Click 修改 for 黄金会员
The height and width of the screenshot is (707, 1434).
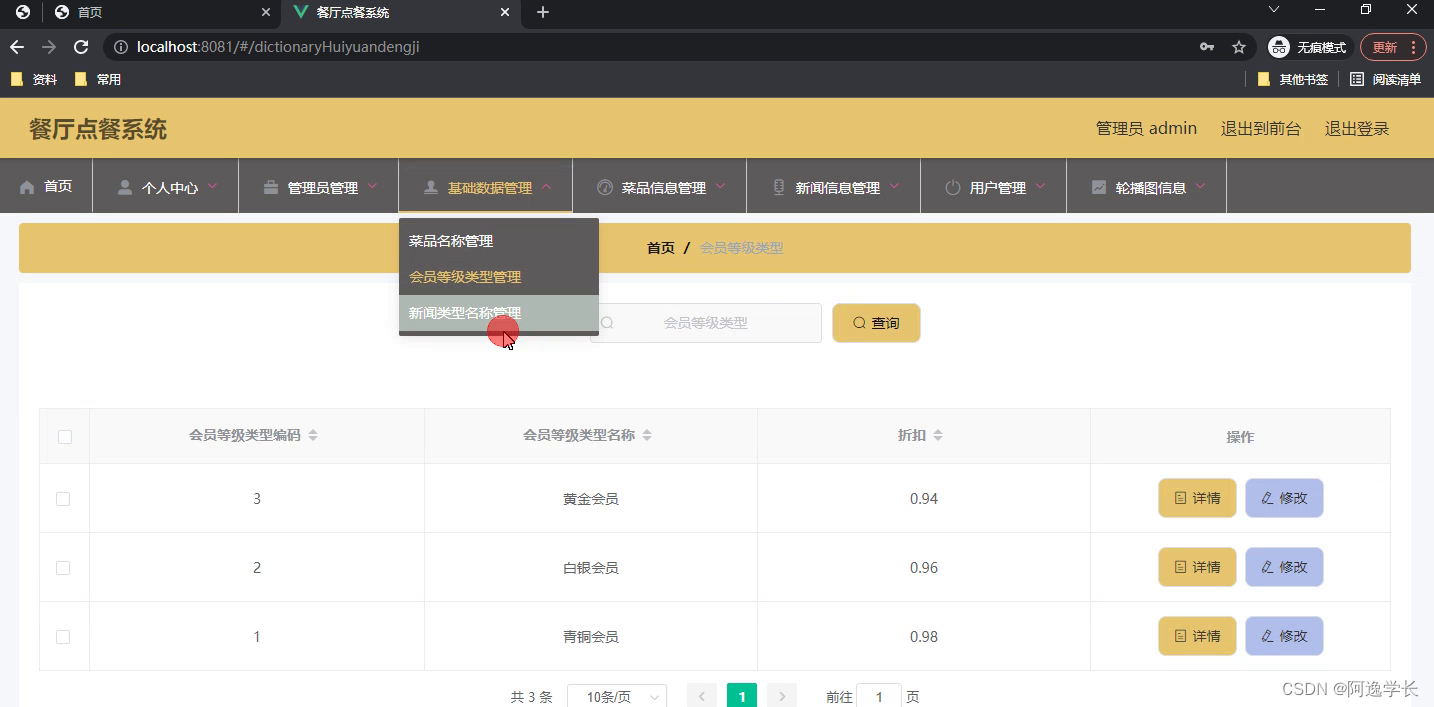point(1284,498)
